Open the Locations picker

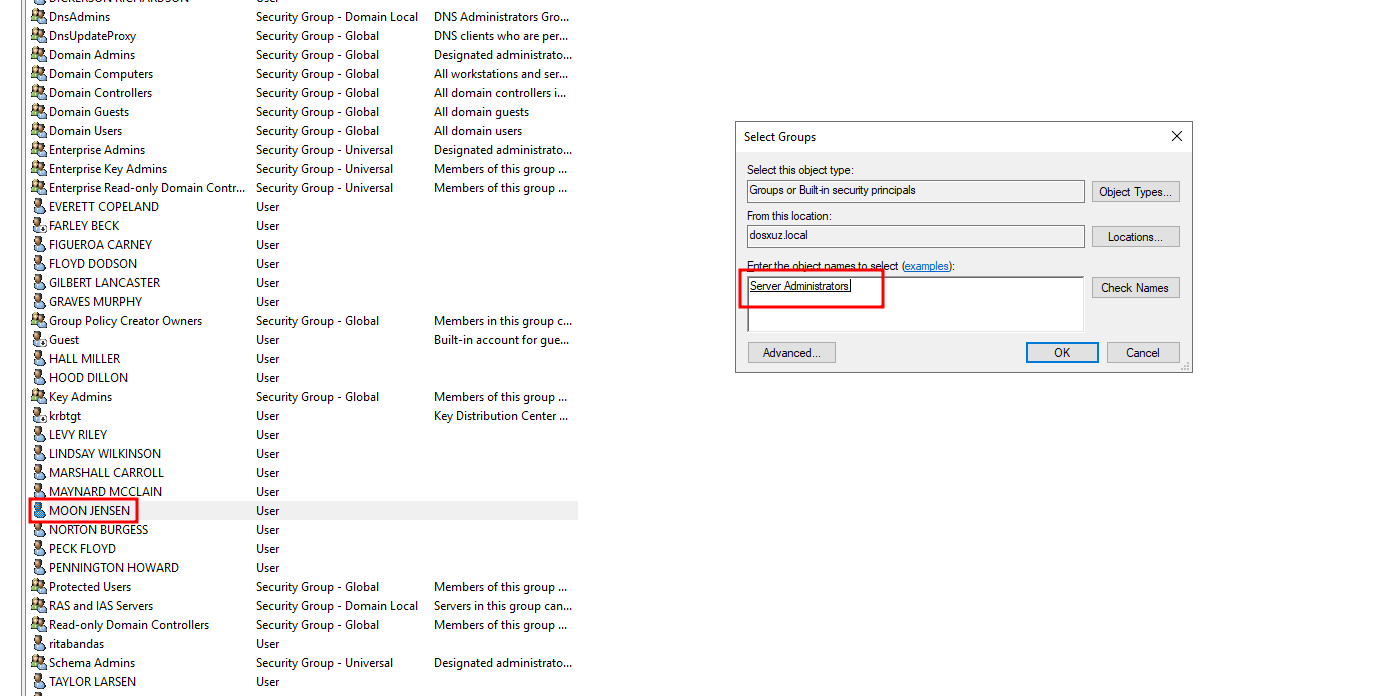point(1134,237)
